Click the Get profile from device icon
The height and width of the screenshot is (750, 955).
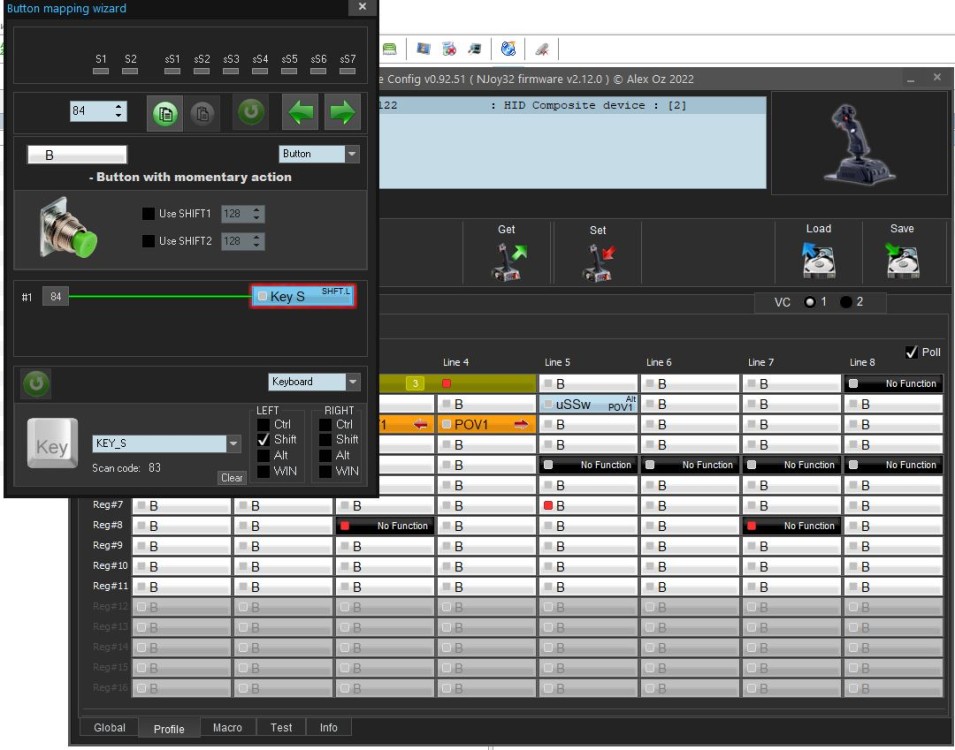(x=507, y=262)
